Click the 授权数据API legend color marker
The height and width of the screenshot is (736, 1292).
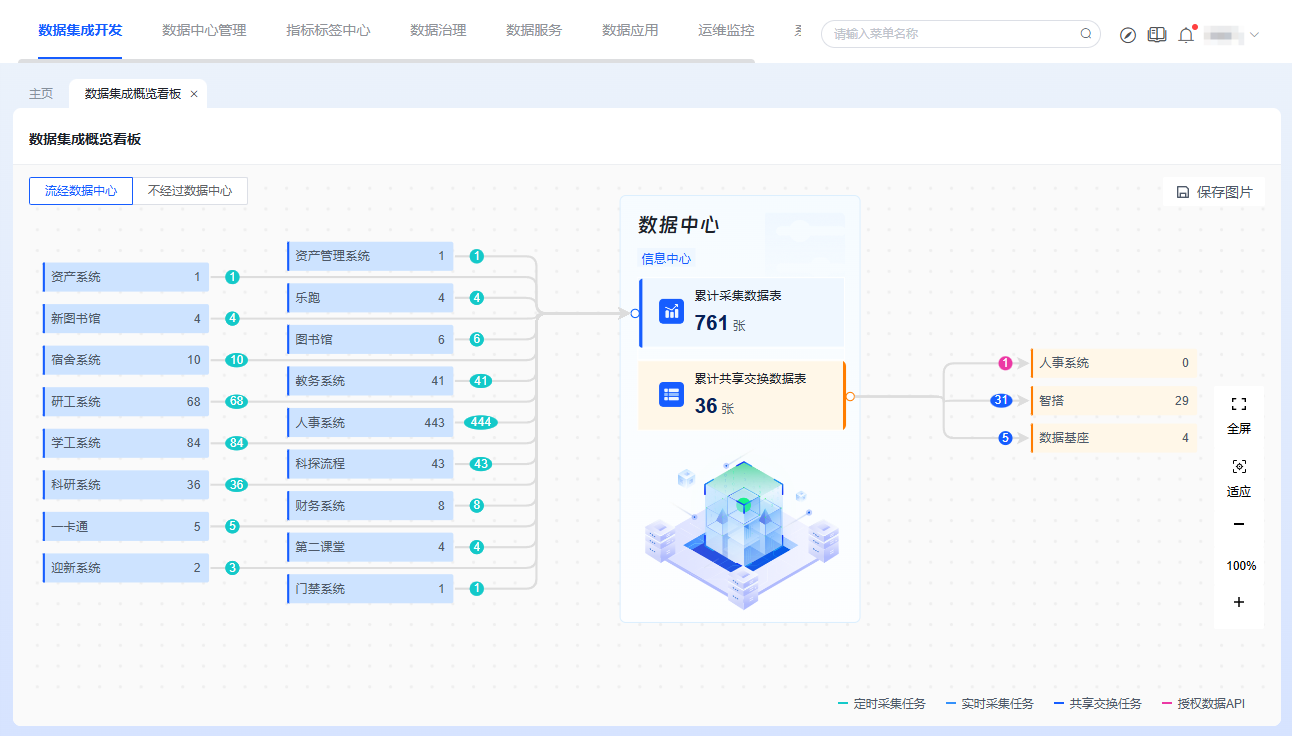coord(1167,704)
